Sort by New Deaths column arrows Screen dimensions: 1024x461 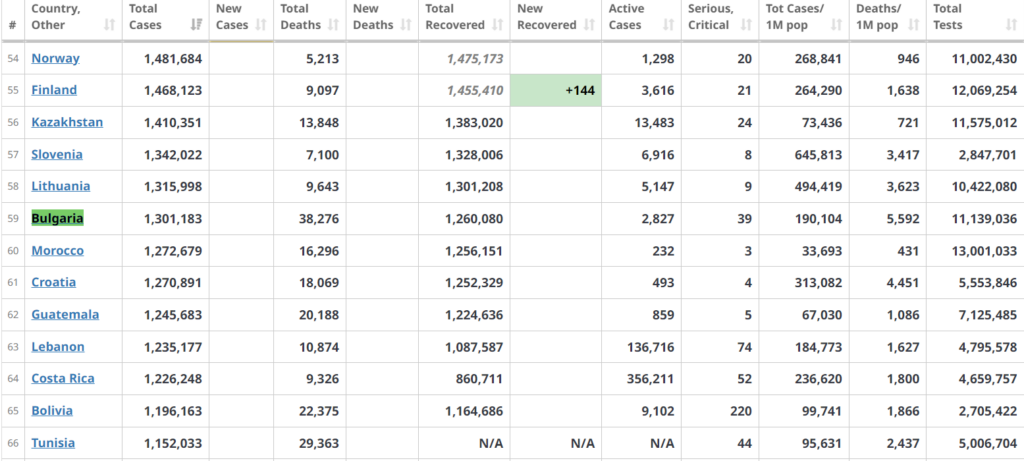[x=406, y=25]
